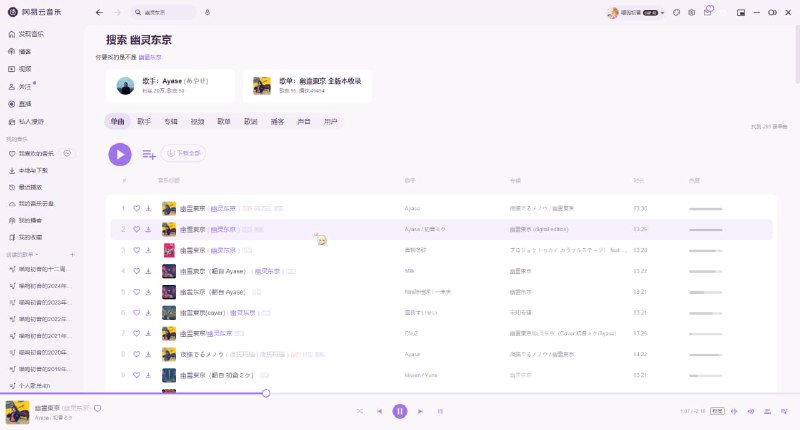Like the first song with heart icon
Viewport: 800px width, 430px height.
136,208
